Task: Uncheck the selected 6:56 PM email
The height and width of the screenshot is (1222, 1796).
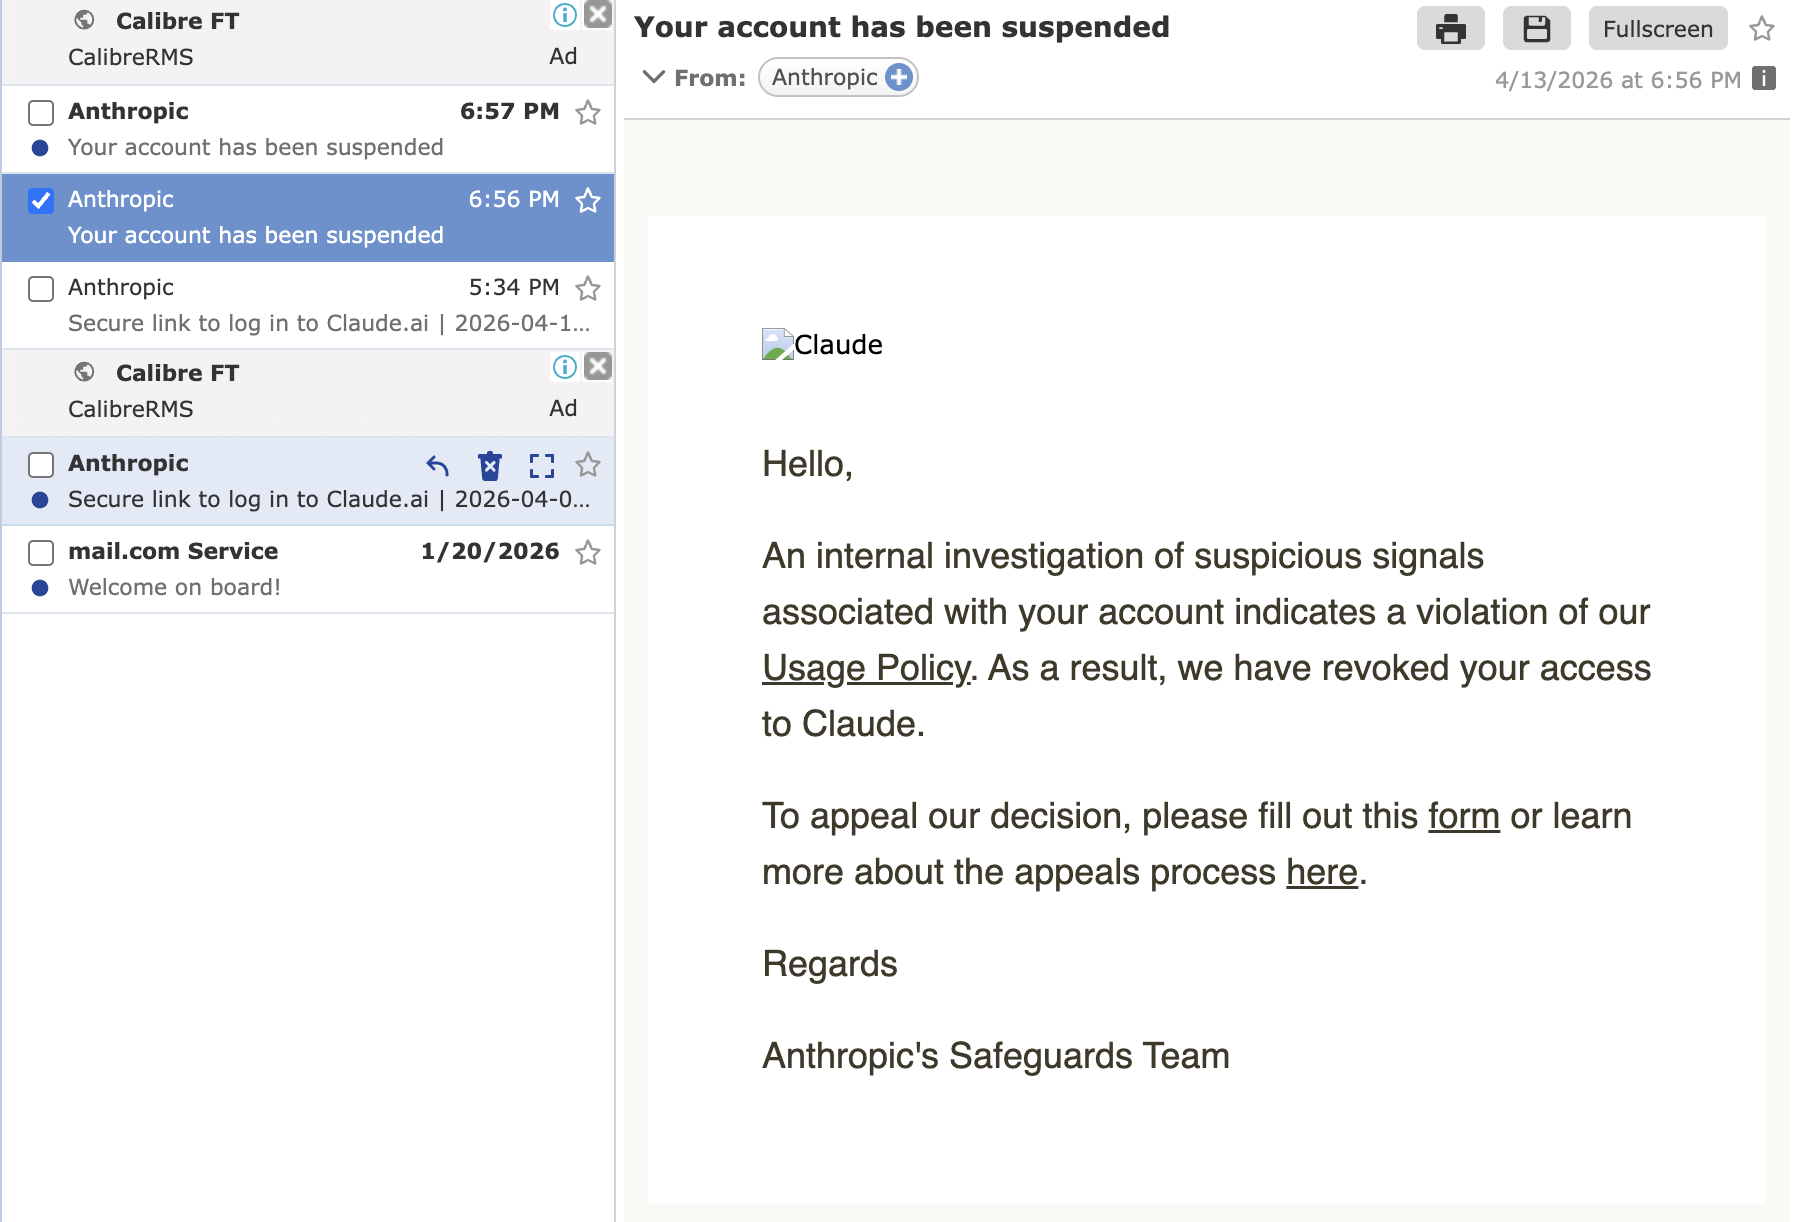Action: [x=41, y=201]
